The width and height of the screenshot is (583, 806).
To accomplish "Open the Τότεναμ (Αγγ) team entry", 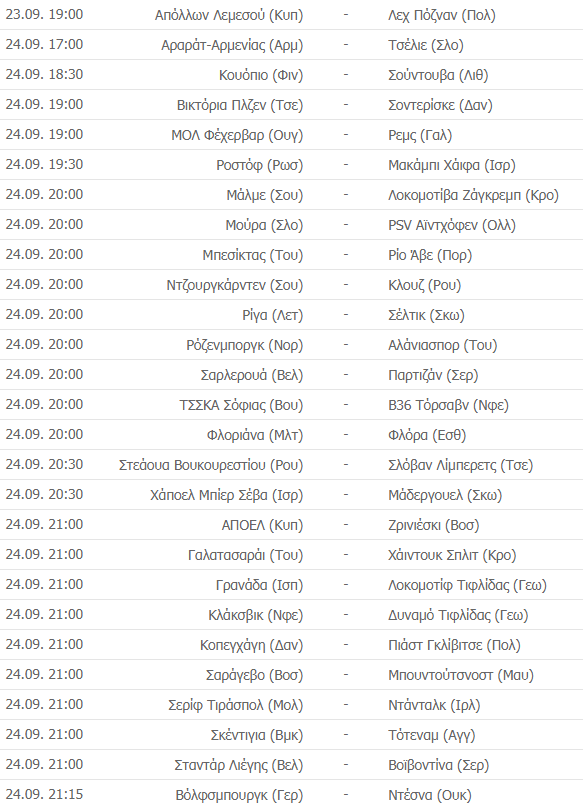I will pos(431,735).
